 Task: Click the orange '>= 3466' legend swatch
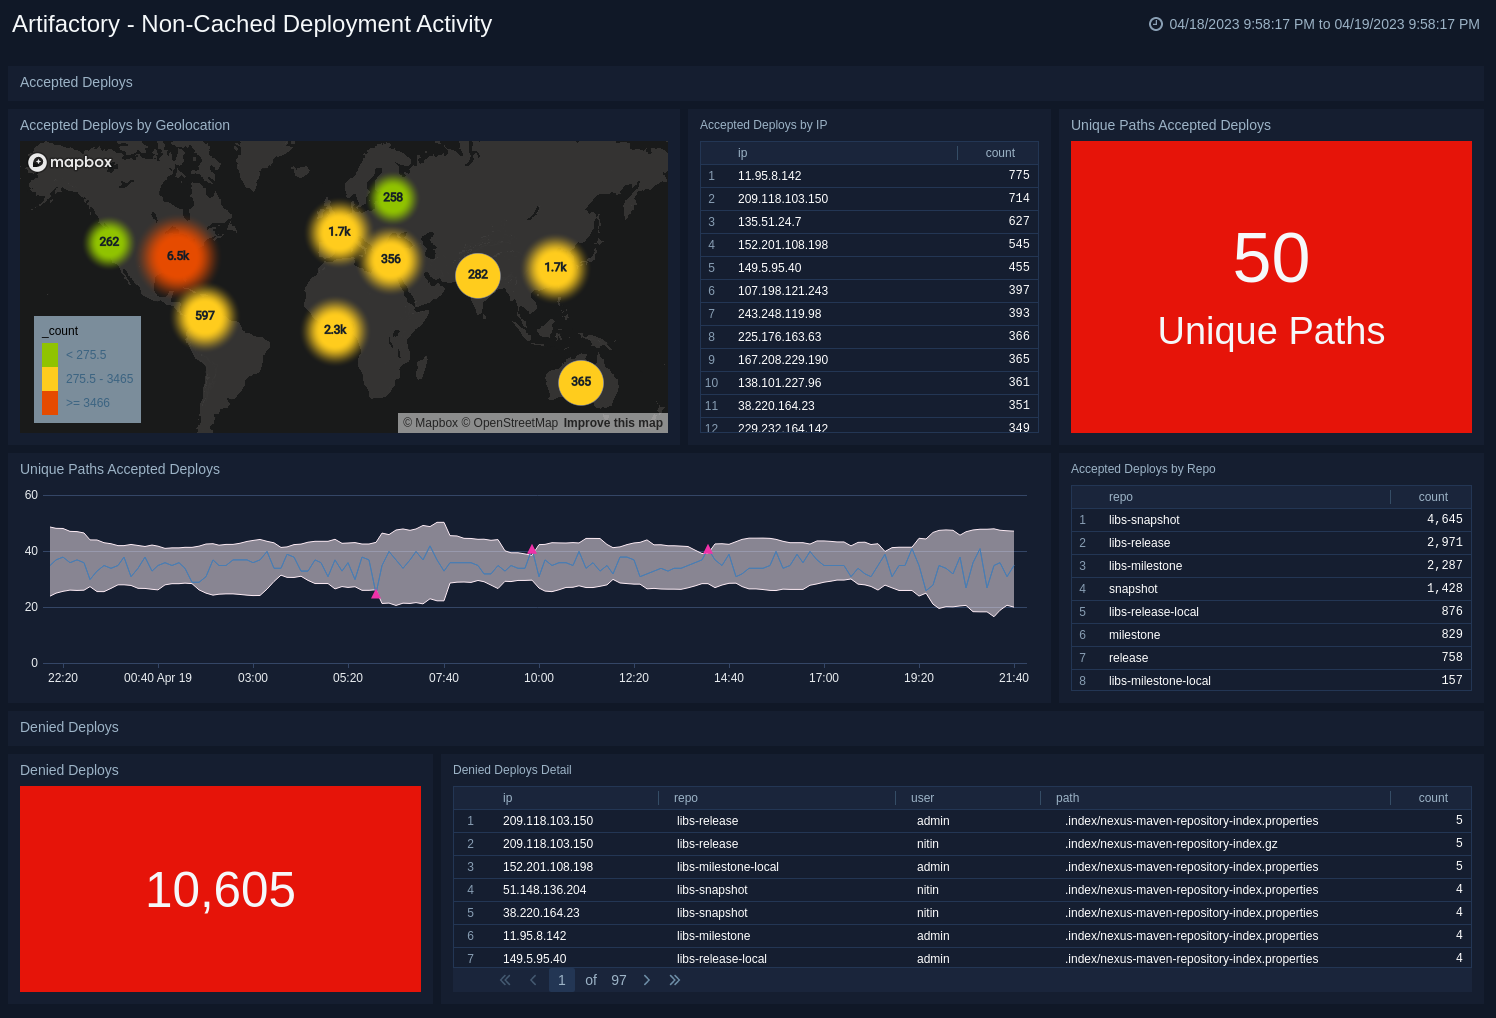(49, 403)
